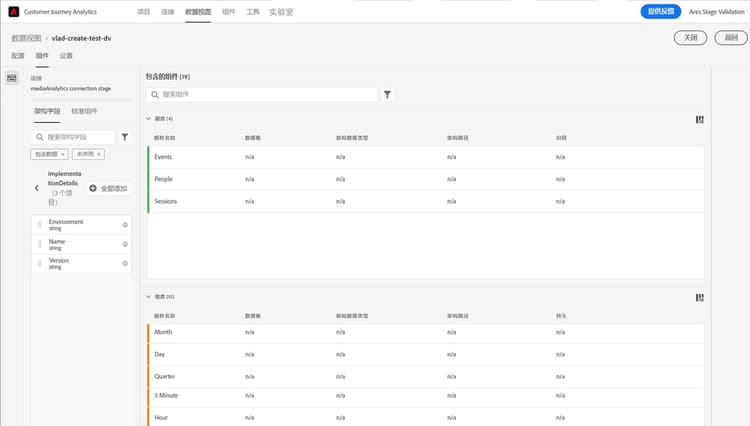This screenshot has width=750, height=426.
Task: Click search icon in schema field search
Action: tap(40, 137)
